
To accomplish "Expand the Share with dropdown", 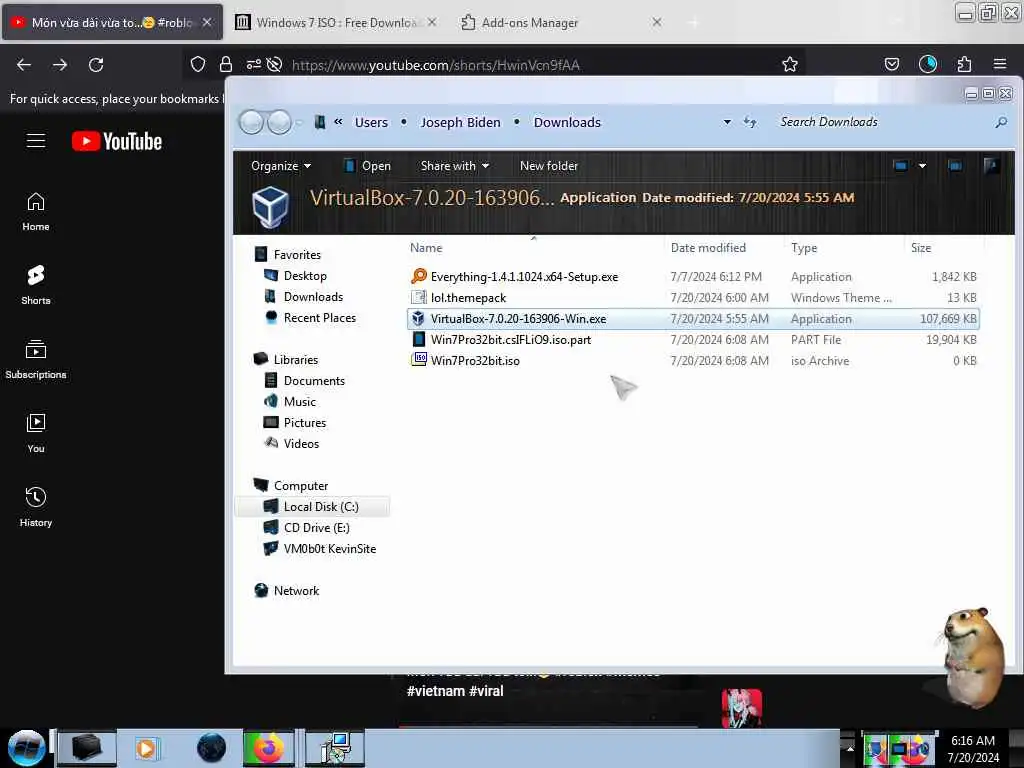I will coord(455,166).
